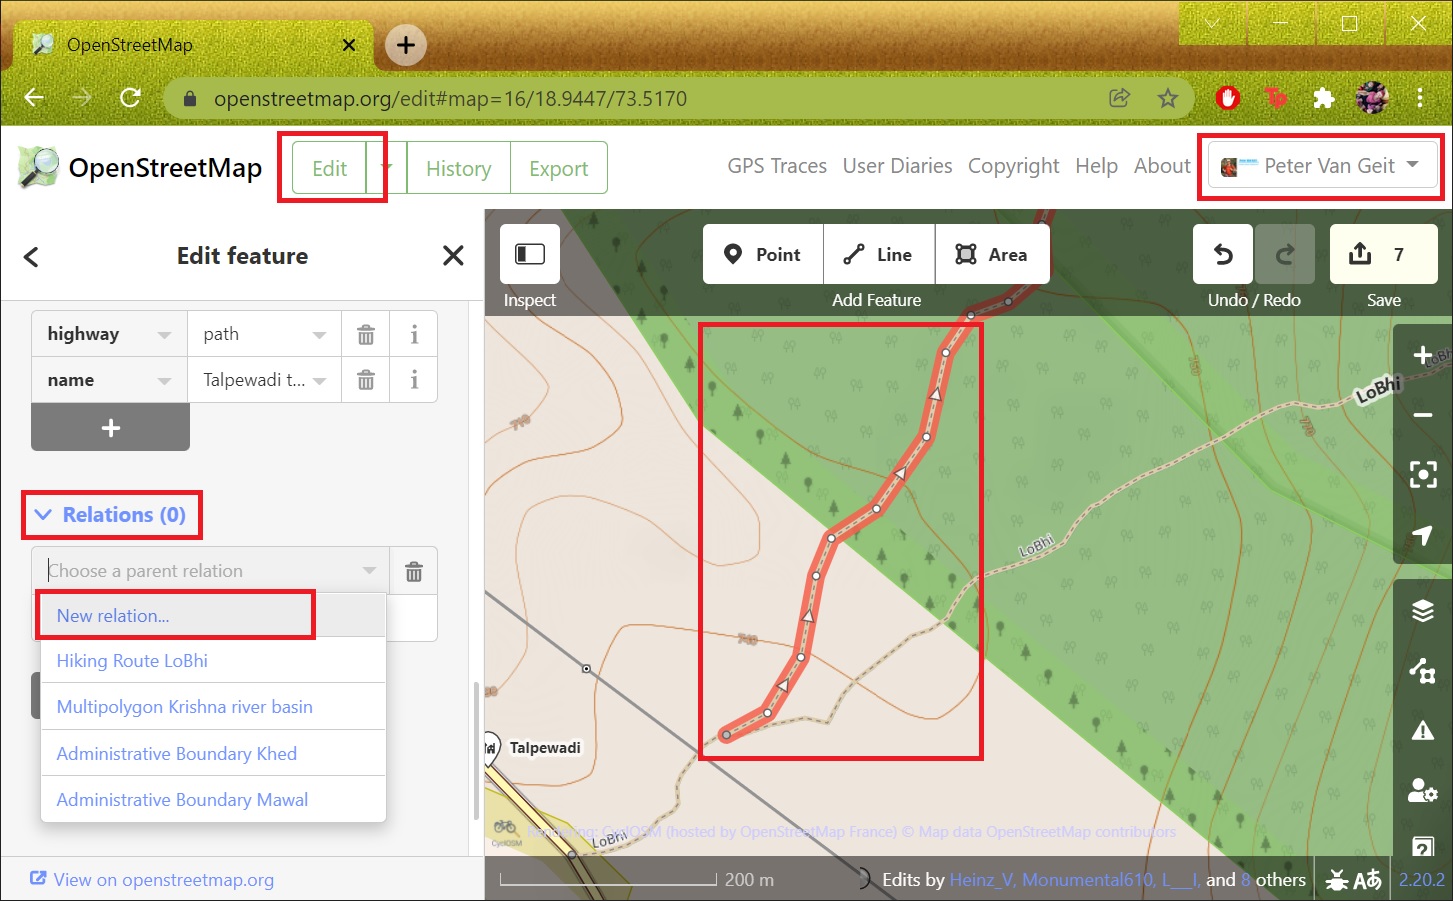Open the translate/bug report icon
The image size is (1453, 901).
(x=1353, y=880)
